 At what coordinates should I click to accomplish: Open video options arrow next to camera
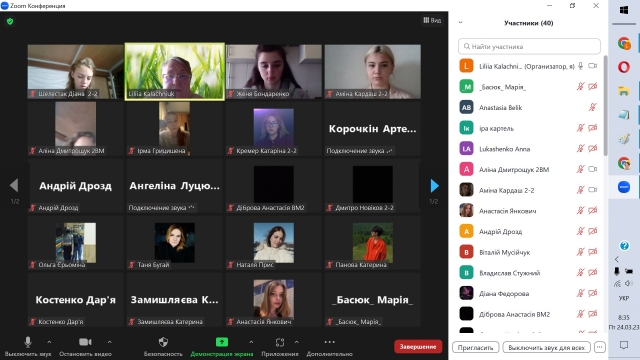[x=109, y=342]
